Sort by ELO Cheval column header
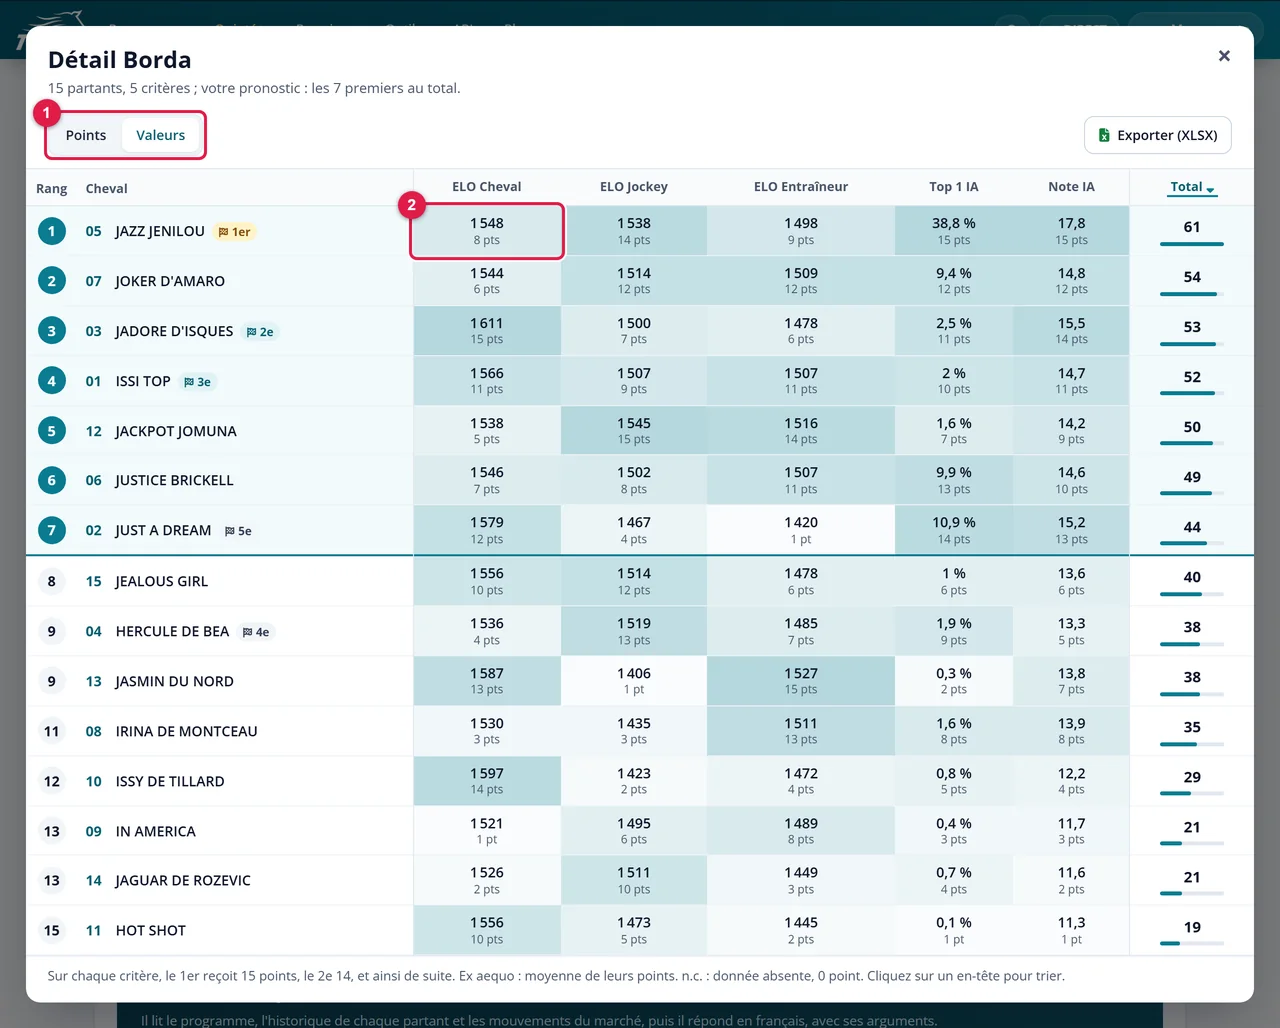 click(x=487, y=187)
